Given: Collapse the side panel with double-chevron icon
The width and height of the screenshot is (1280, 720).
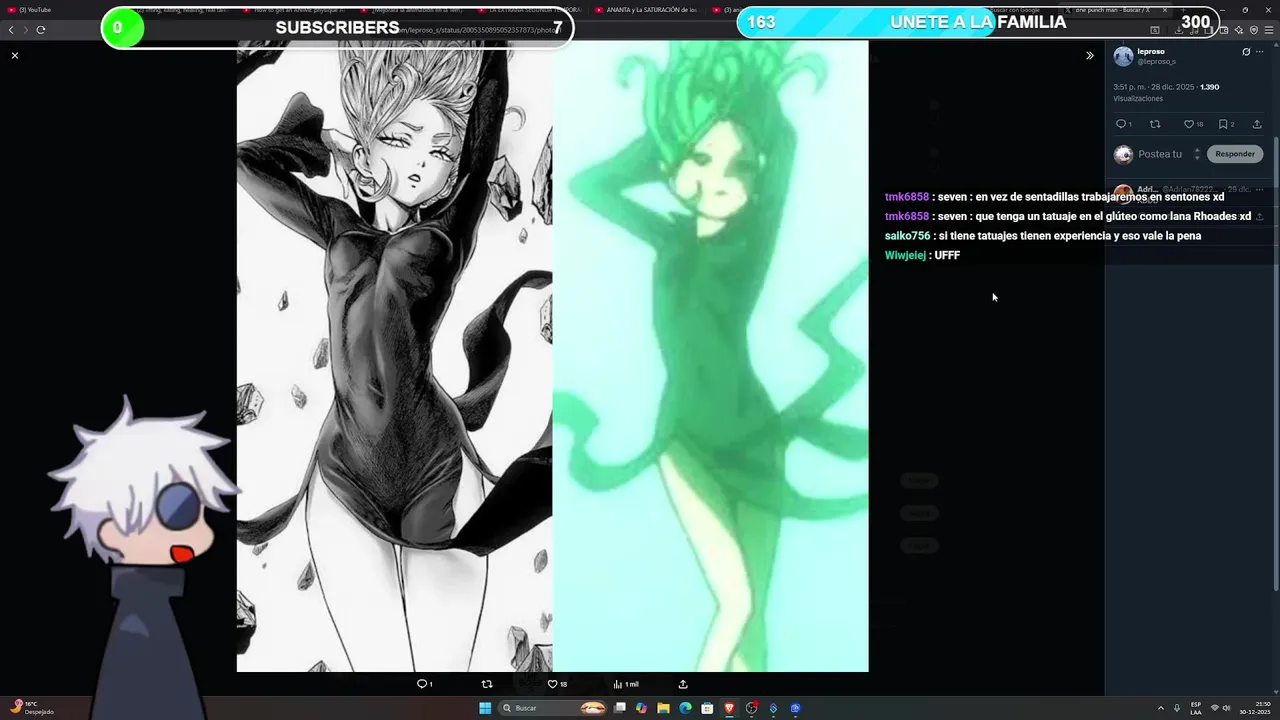Looking at the screenshot, I should tap(1090, 56).
